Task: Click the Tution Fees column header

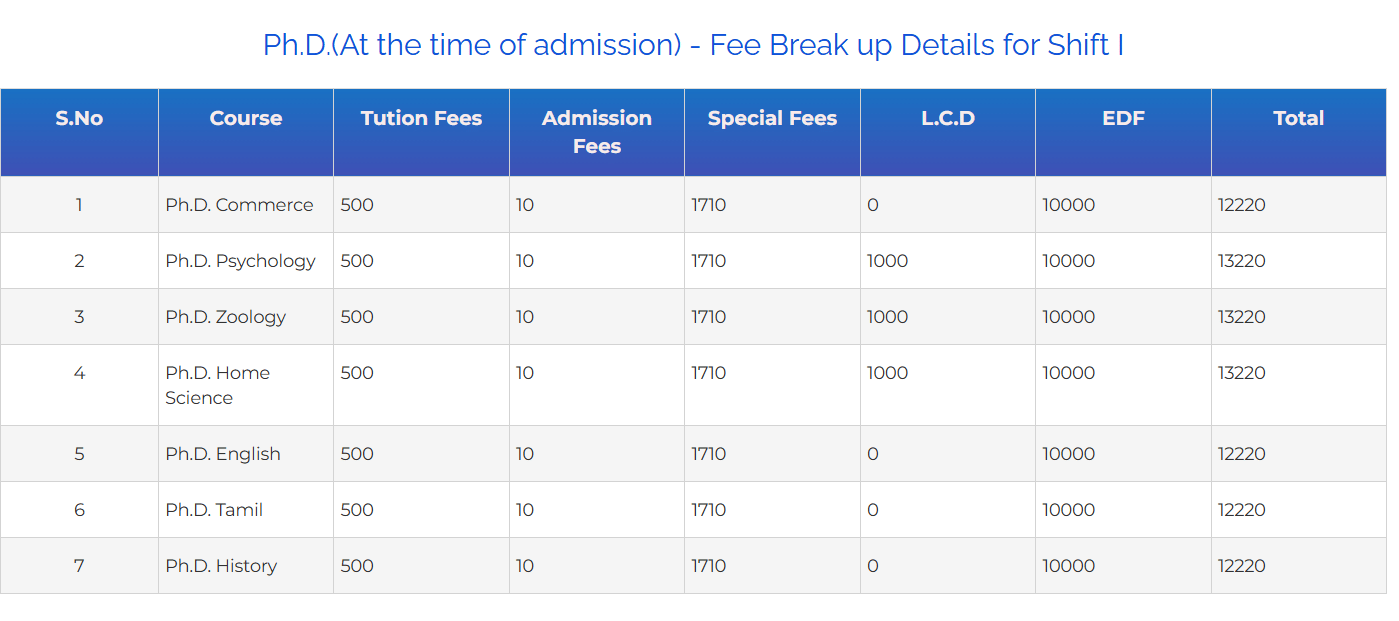Action: click(x=421, y=118)
